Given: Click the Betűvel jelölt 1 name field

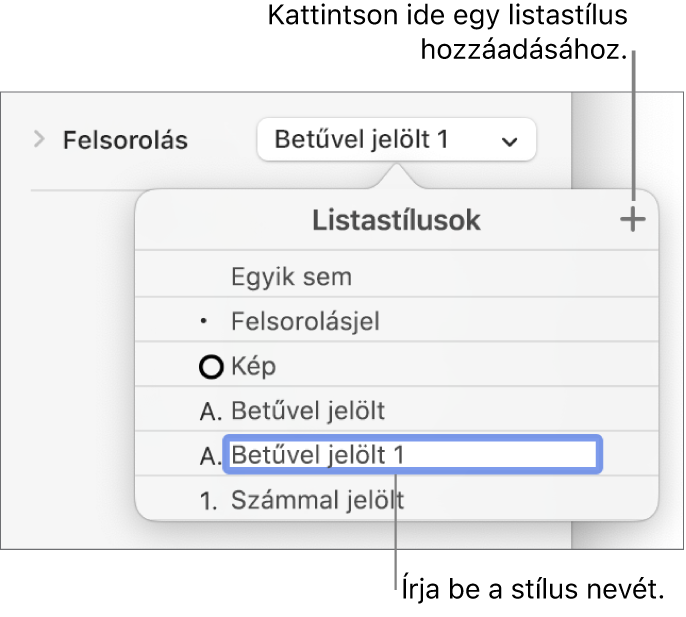Looking at the screenshot, I should coord(413,455).
